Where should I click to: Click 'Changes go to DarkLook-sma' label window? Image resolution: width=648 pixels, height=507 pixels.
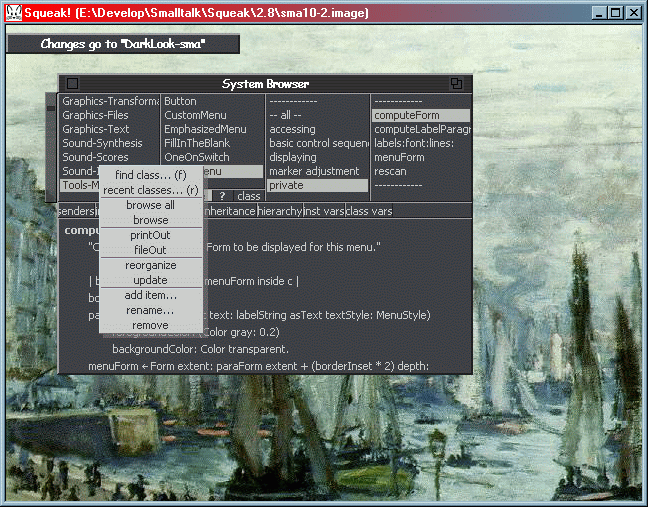tap(123, 44)
